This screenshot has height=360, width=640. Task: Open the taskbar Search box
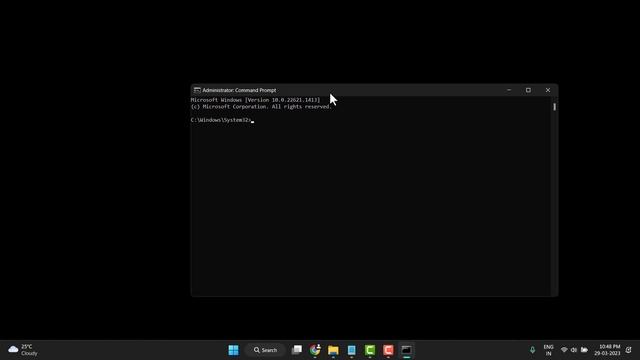click(266, 350)
